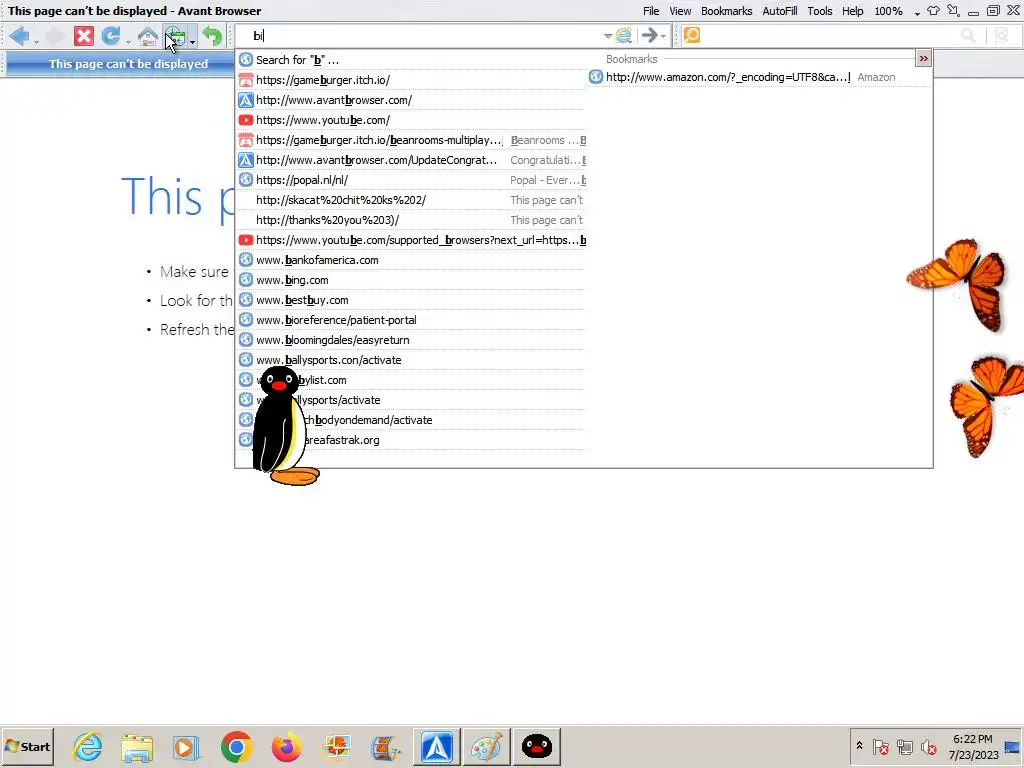Open the Go button dropdown arrow

(664, 36)
